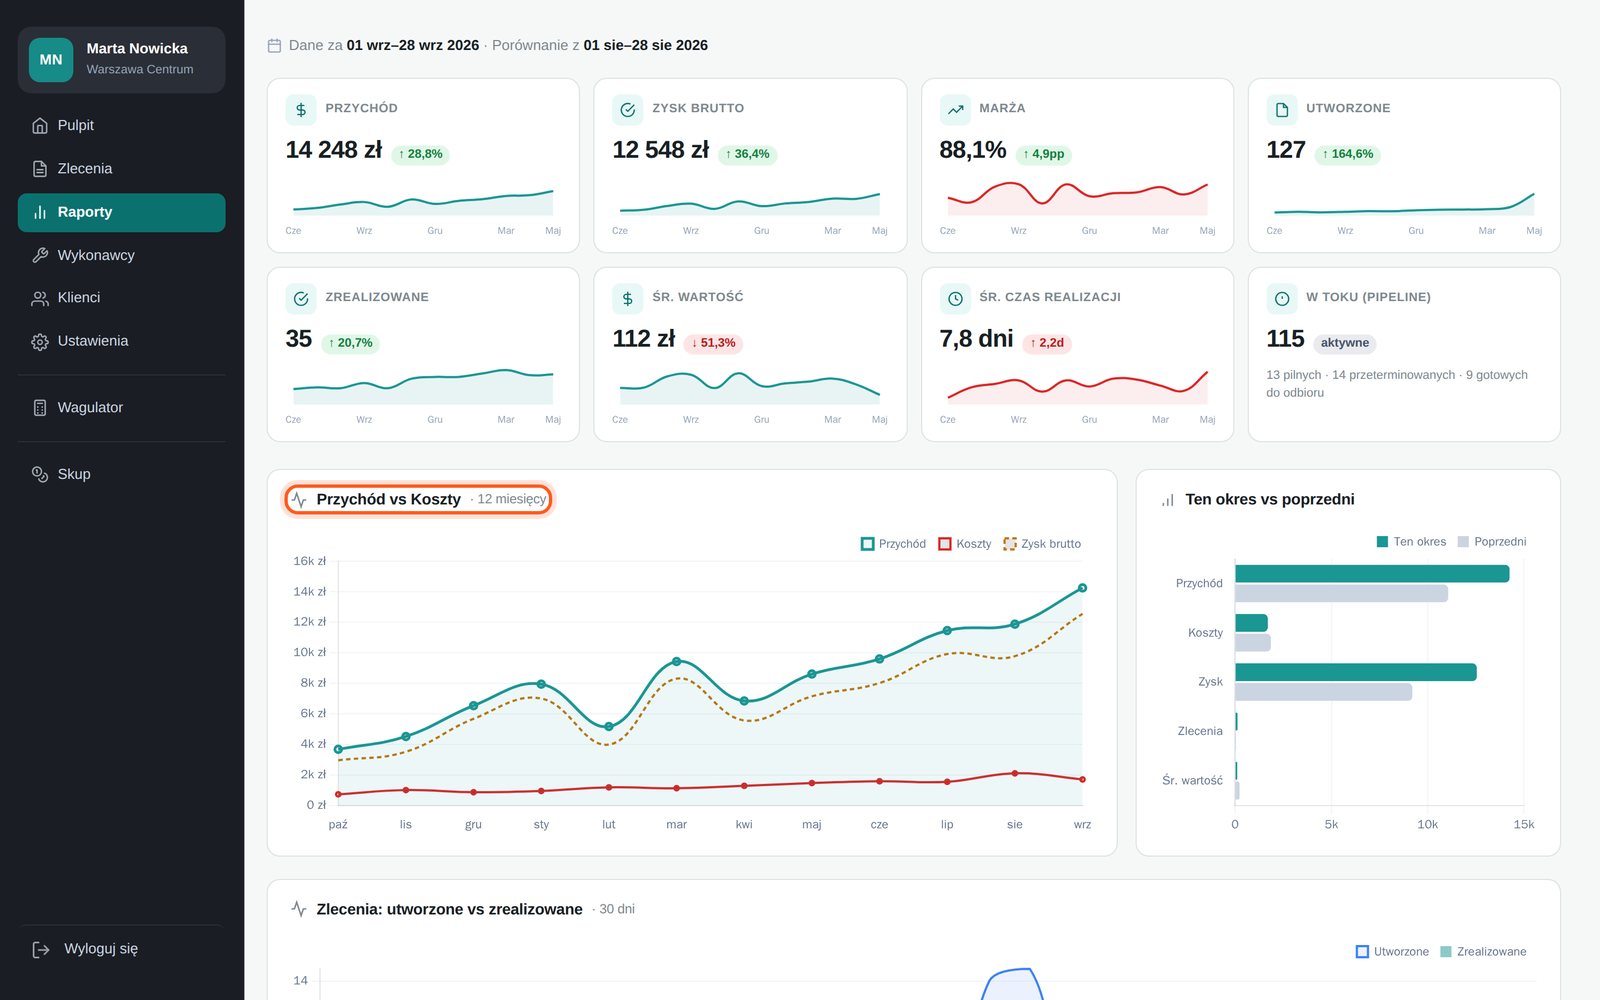Click the teal Koszty bar for Ten okres
This screenshot has height=1000, width=1600.
1251,623
